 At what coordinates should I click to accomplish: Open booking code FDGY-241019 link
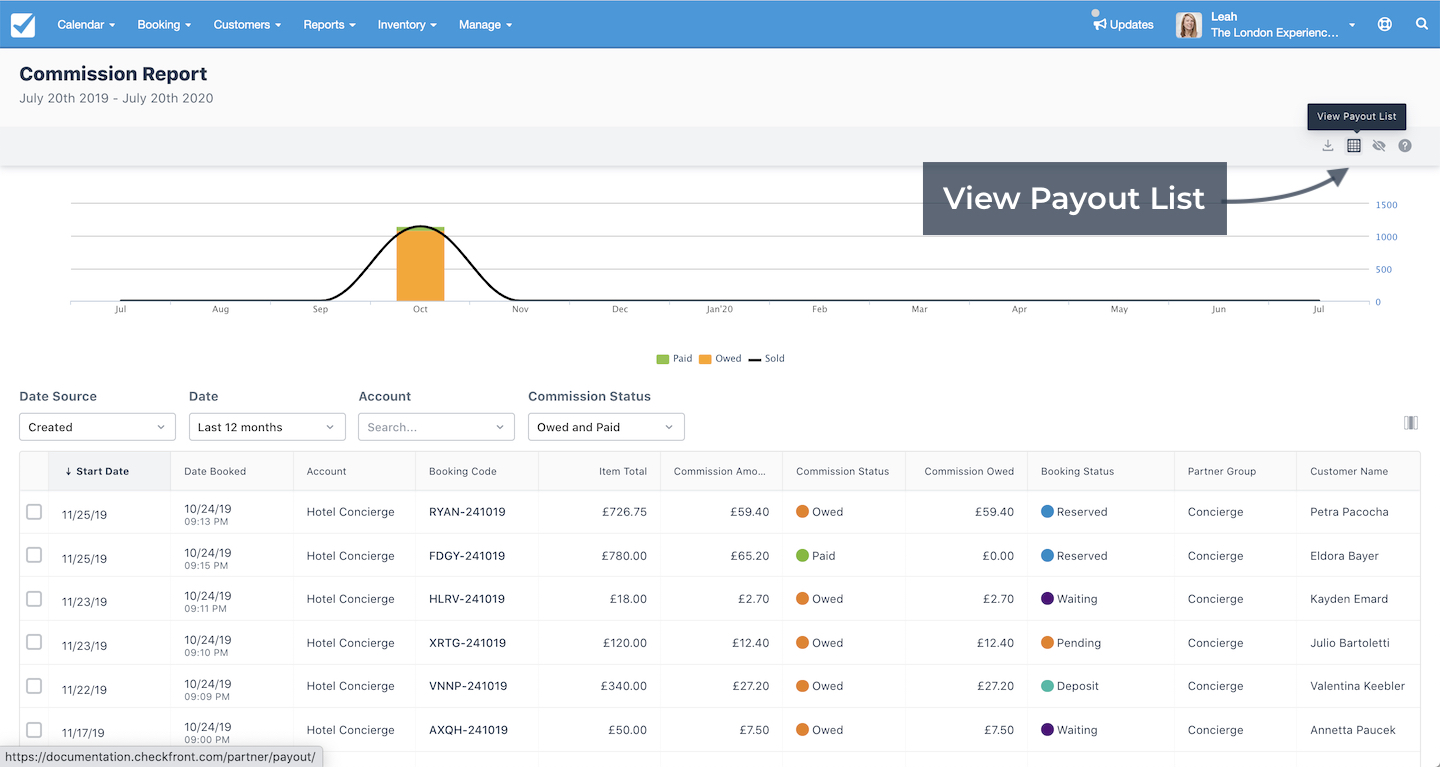[467, 556]
